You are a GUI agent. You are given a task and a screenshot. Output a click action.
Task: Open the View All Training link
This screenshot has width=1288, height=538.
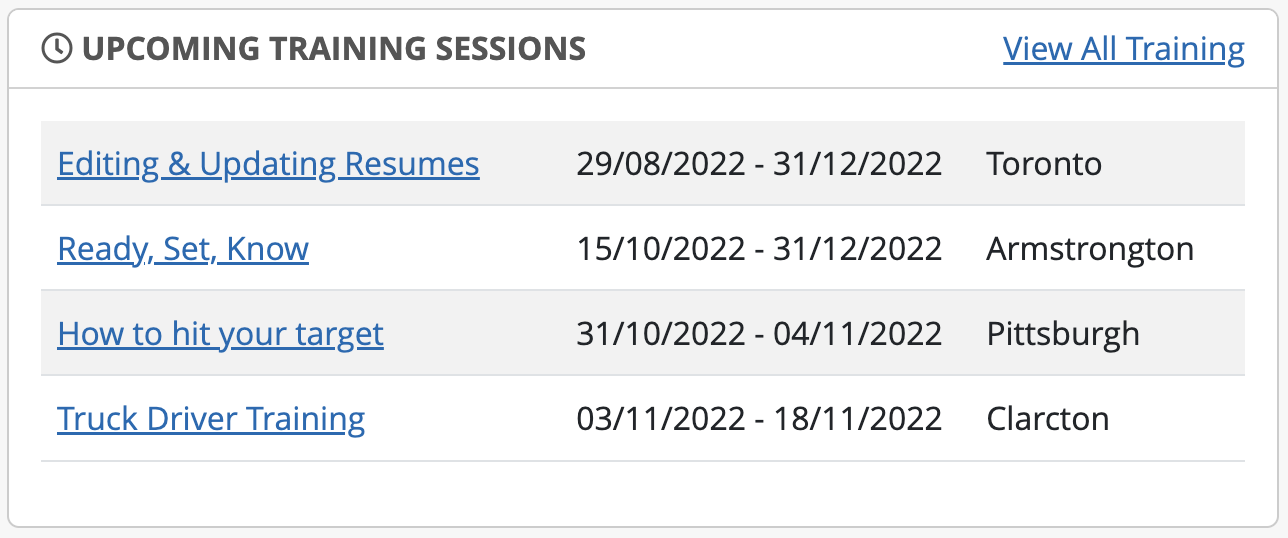[1123, 48]
